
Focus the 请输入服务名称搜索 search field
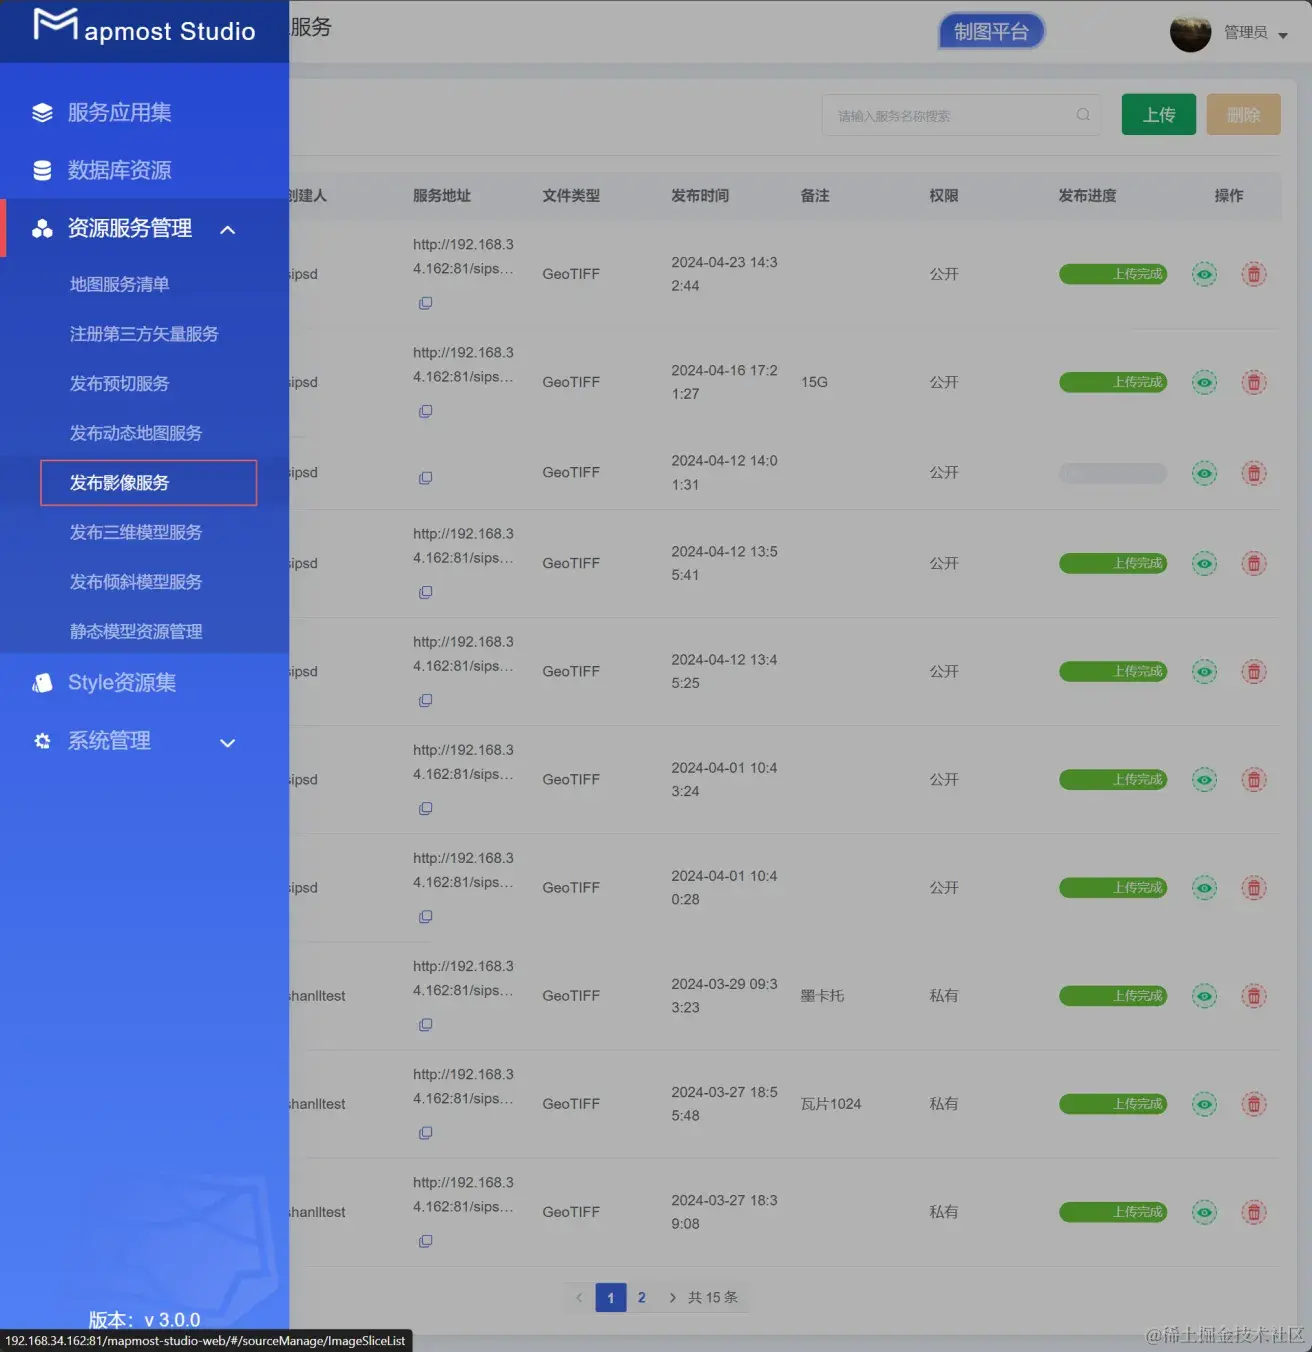coord(961,115)
